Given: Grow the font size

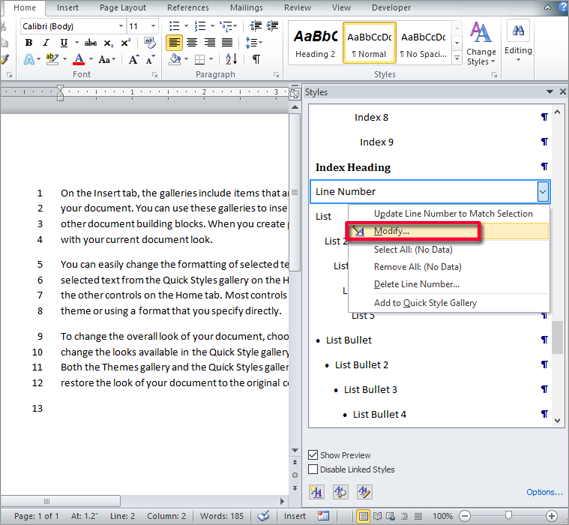Looking at the screenshot, I should (x=133, y=59).
